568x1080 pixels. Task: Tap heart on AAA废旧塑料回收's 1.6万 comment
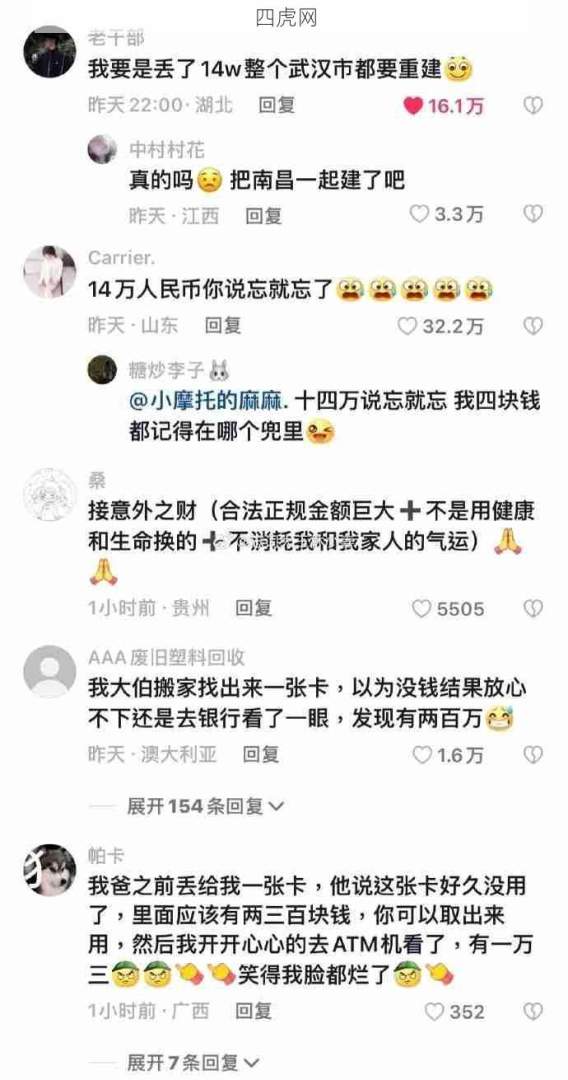(x=421, y=755)
